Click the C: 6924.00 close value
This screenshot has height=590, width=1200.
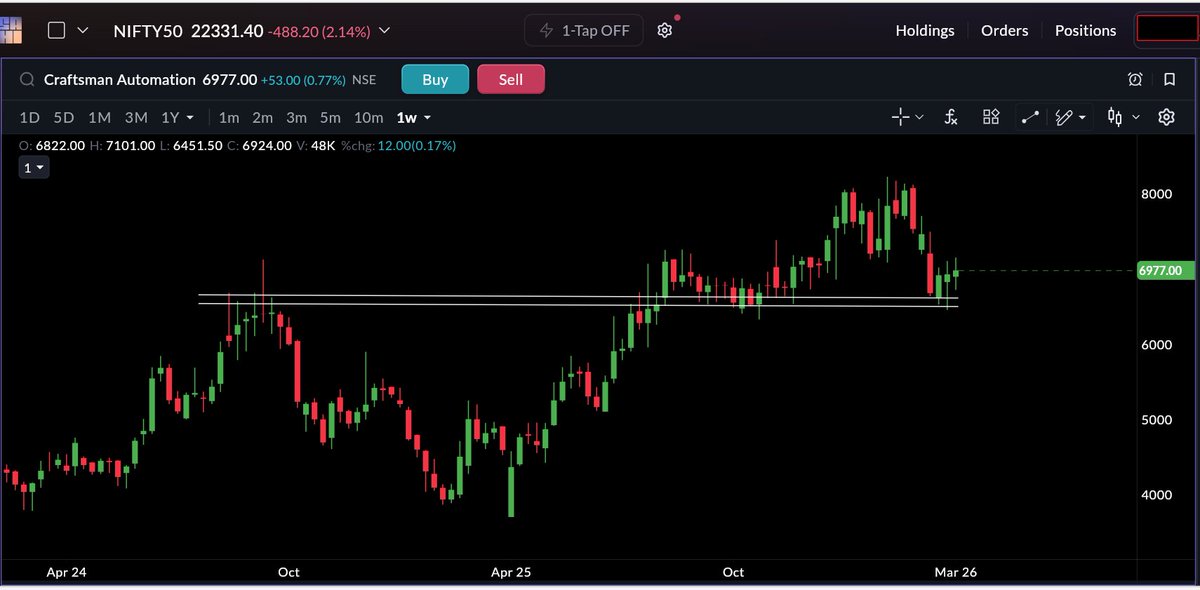262,146
